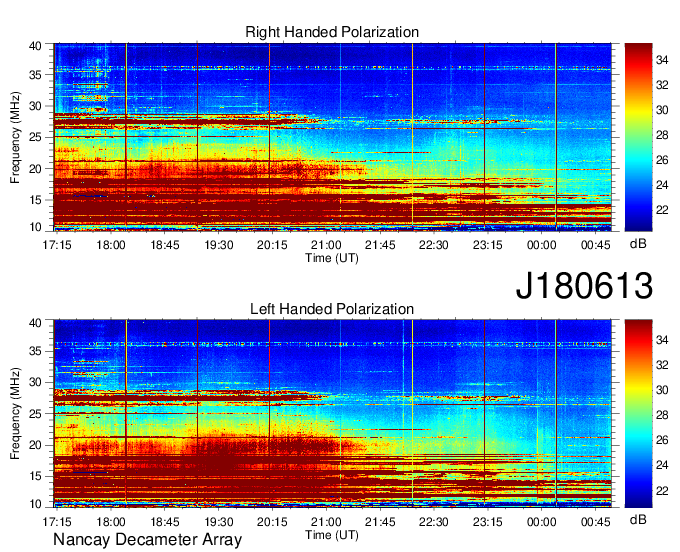Click the 21:45 tick on Right Handed time axis
The width and height of the screenshot is (680, 552).
tap(380, 245)
